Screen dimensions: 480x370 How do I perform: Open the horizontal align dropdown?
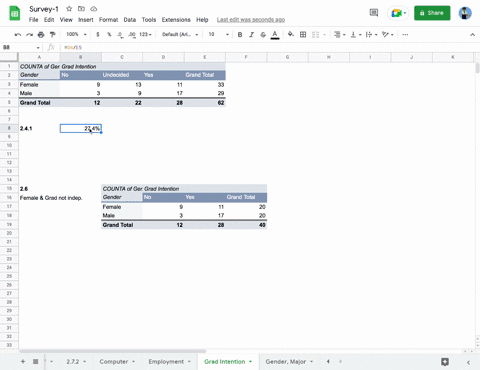click(x=340, y=34)
